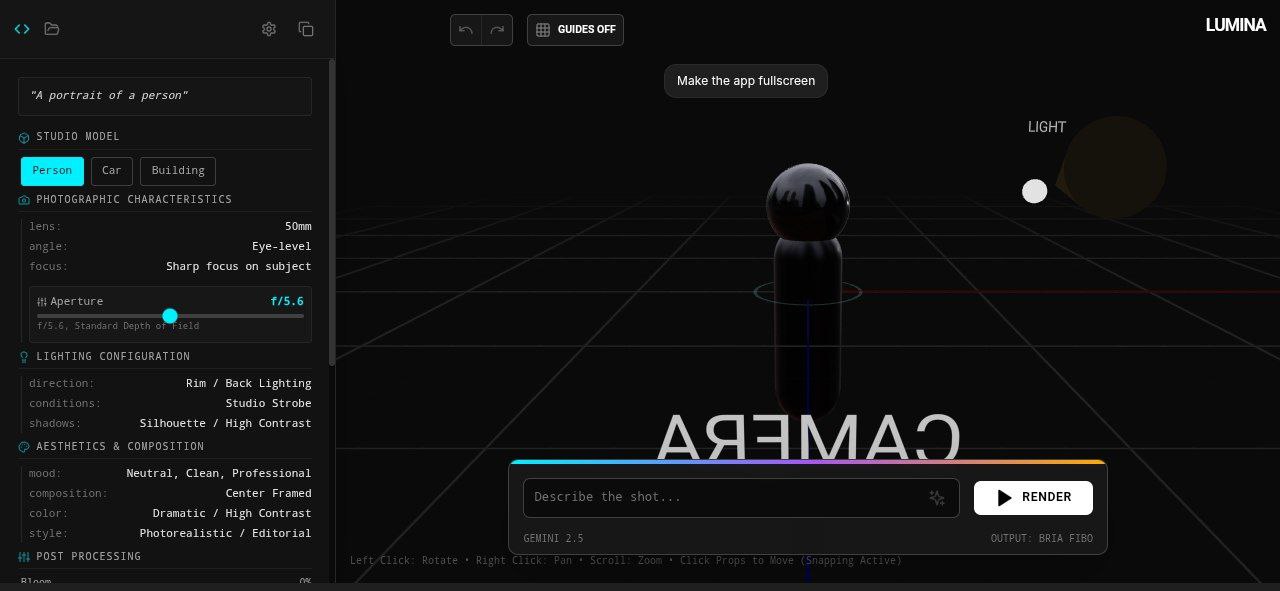Select the Building studio model

pos(178,171)
